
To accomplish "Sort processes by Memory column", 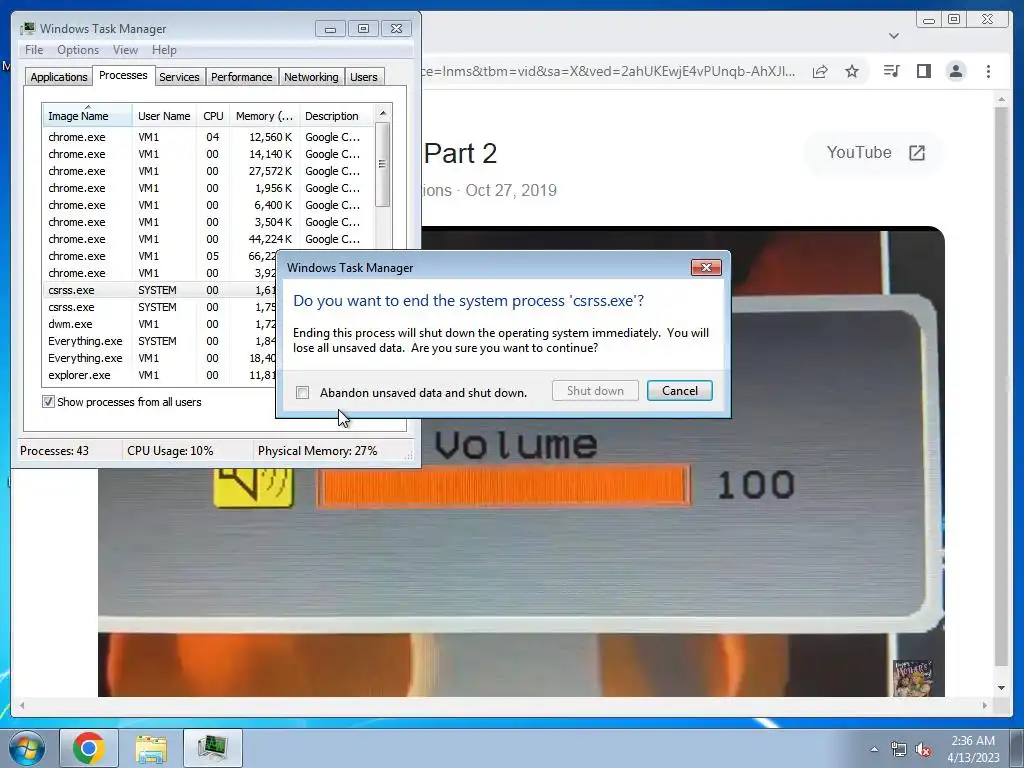I will click(264, 116).
